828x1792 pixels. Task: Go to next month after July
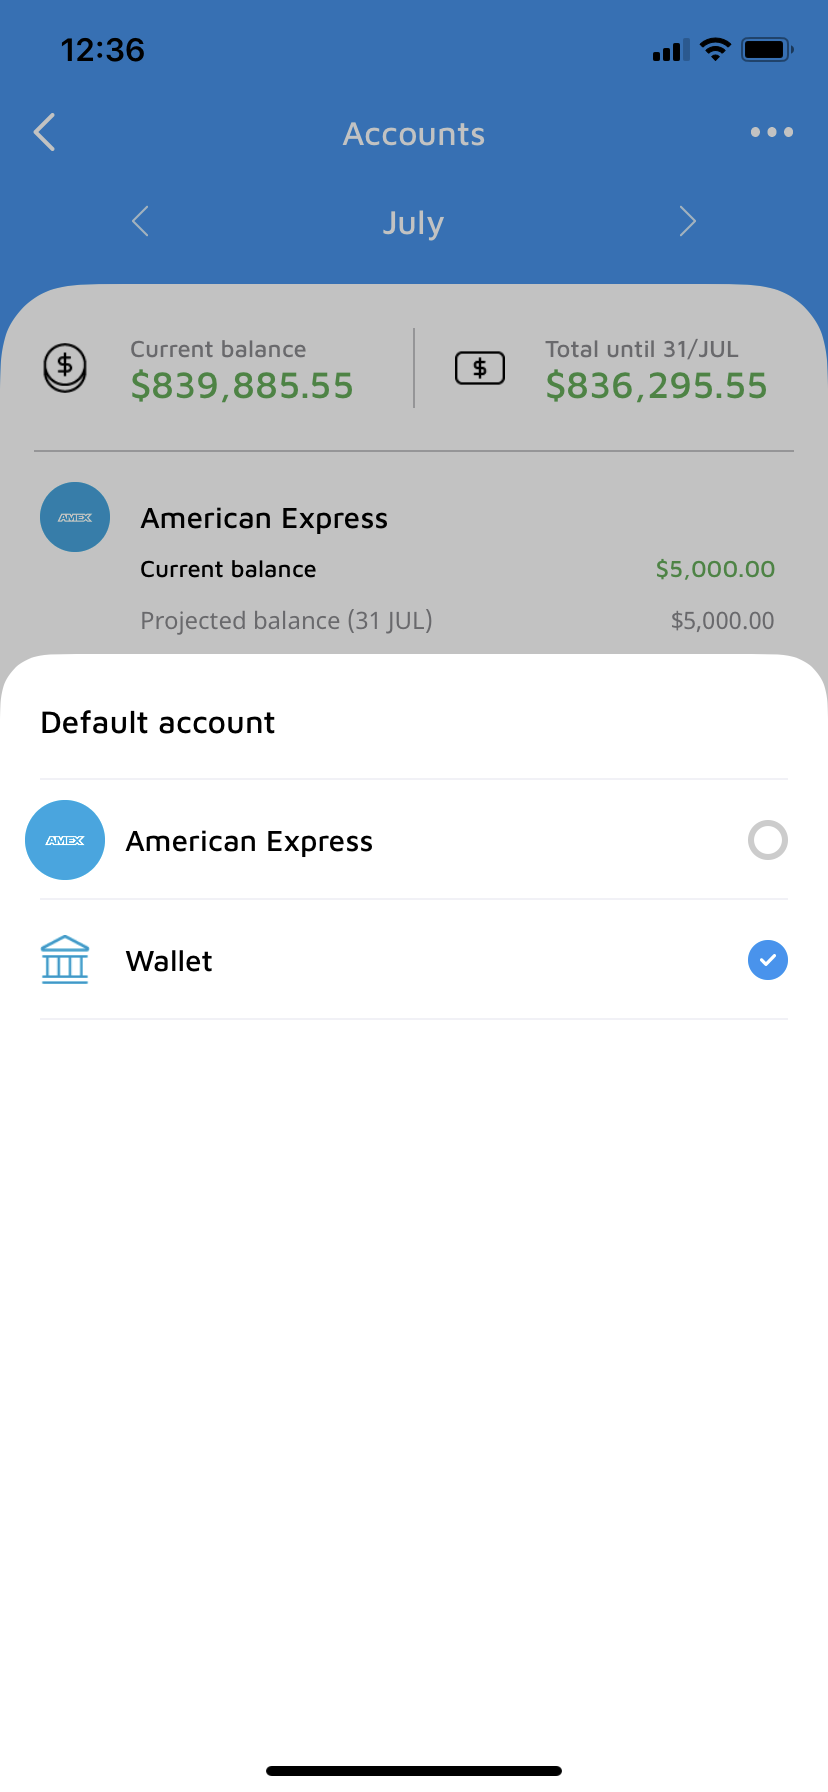(687, 221)
